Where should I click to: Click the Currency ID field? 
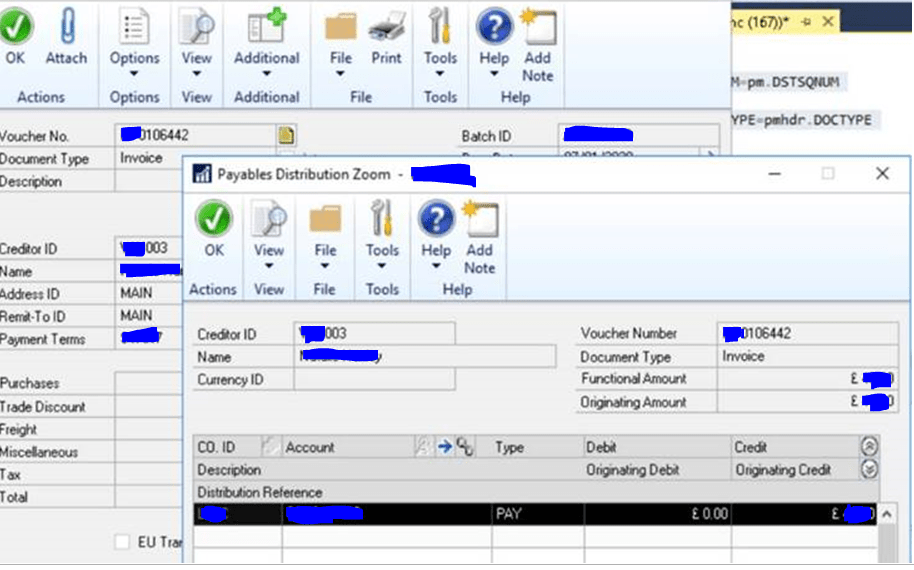[x=374, y=379]
